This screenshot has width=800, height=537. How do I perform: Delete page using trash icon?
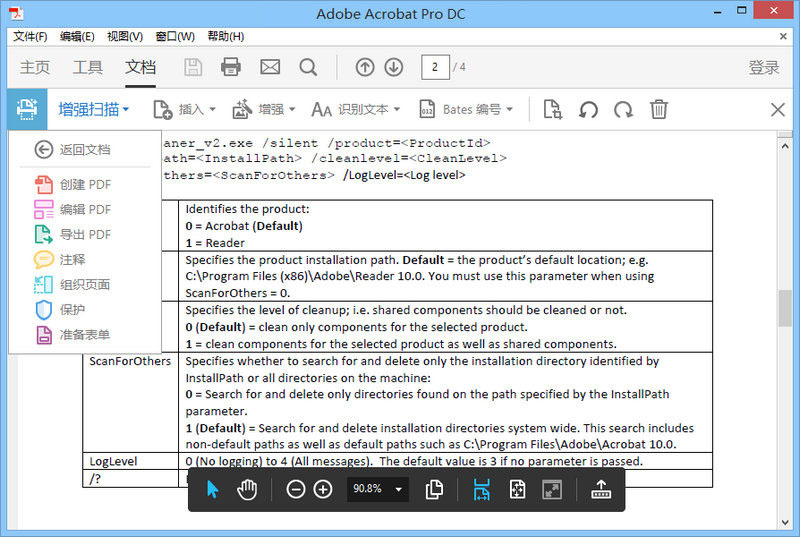[659, 109]
